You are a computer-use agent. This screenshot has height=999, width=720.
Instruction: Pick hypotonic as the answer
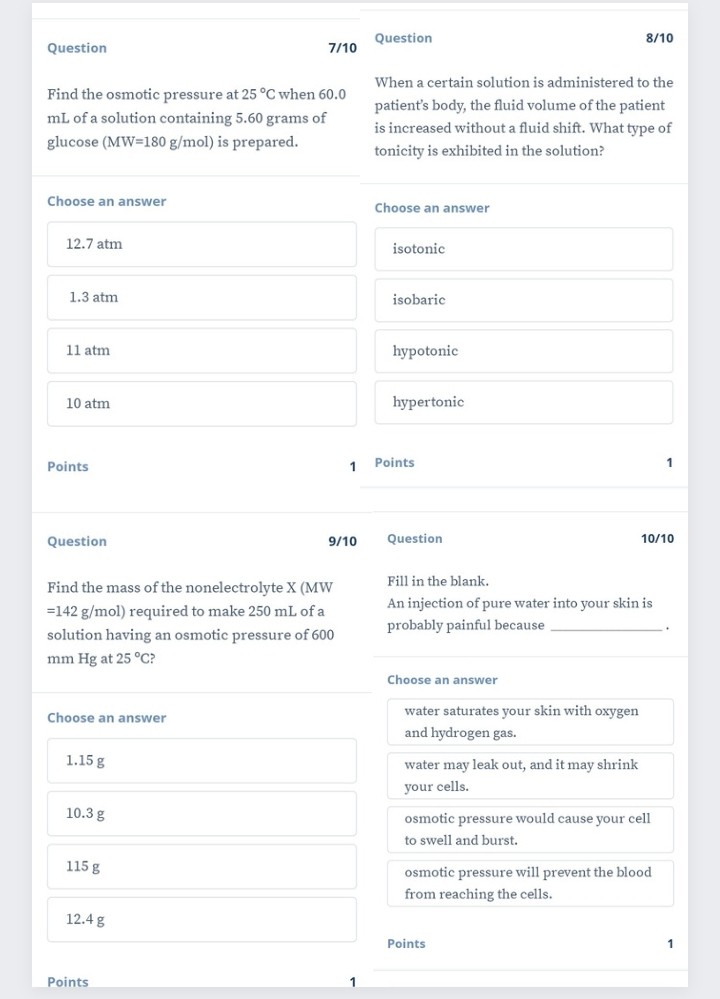click(524, 351)
